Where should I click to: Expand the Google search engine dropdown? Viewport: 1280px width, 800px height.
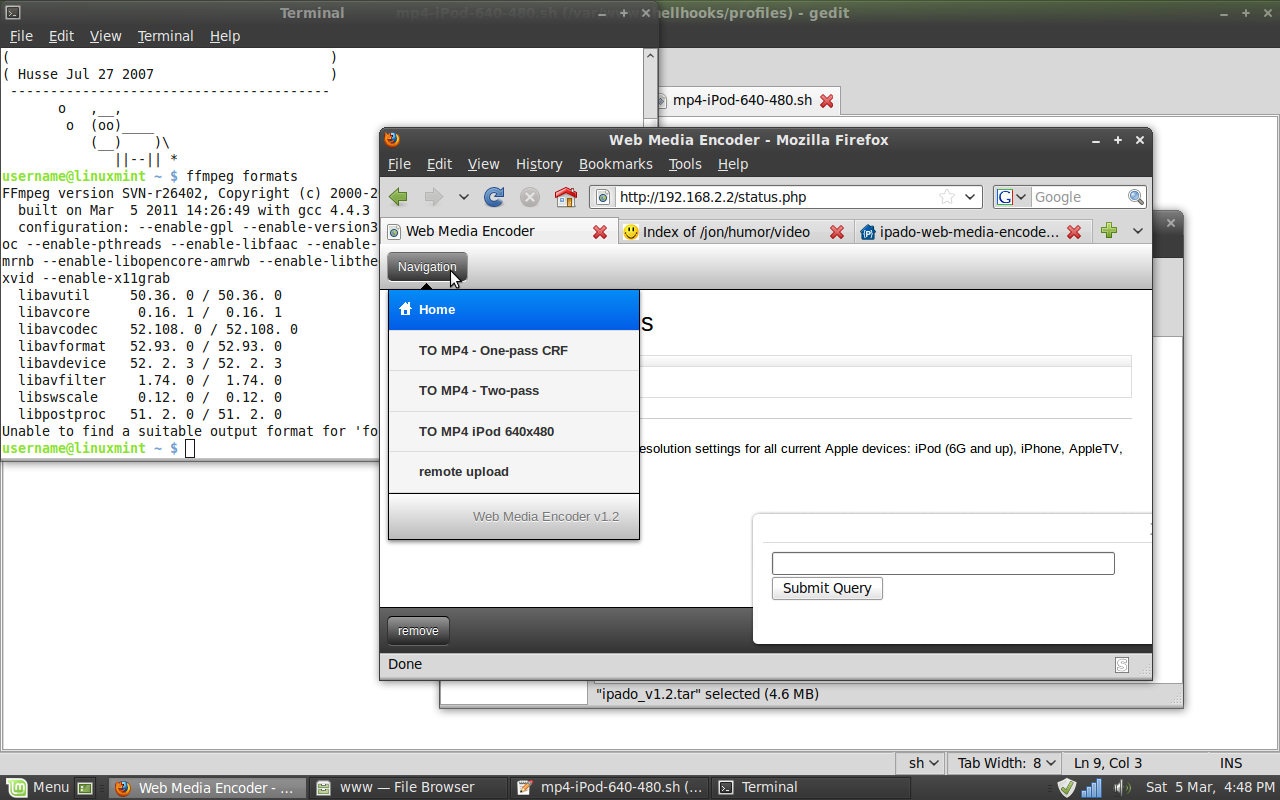(1012, 197)
